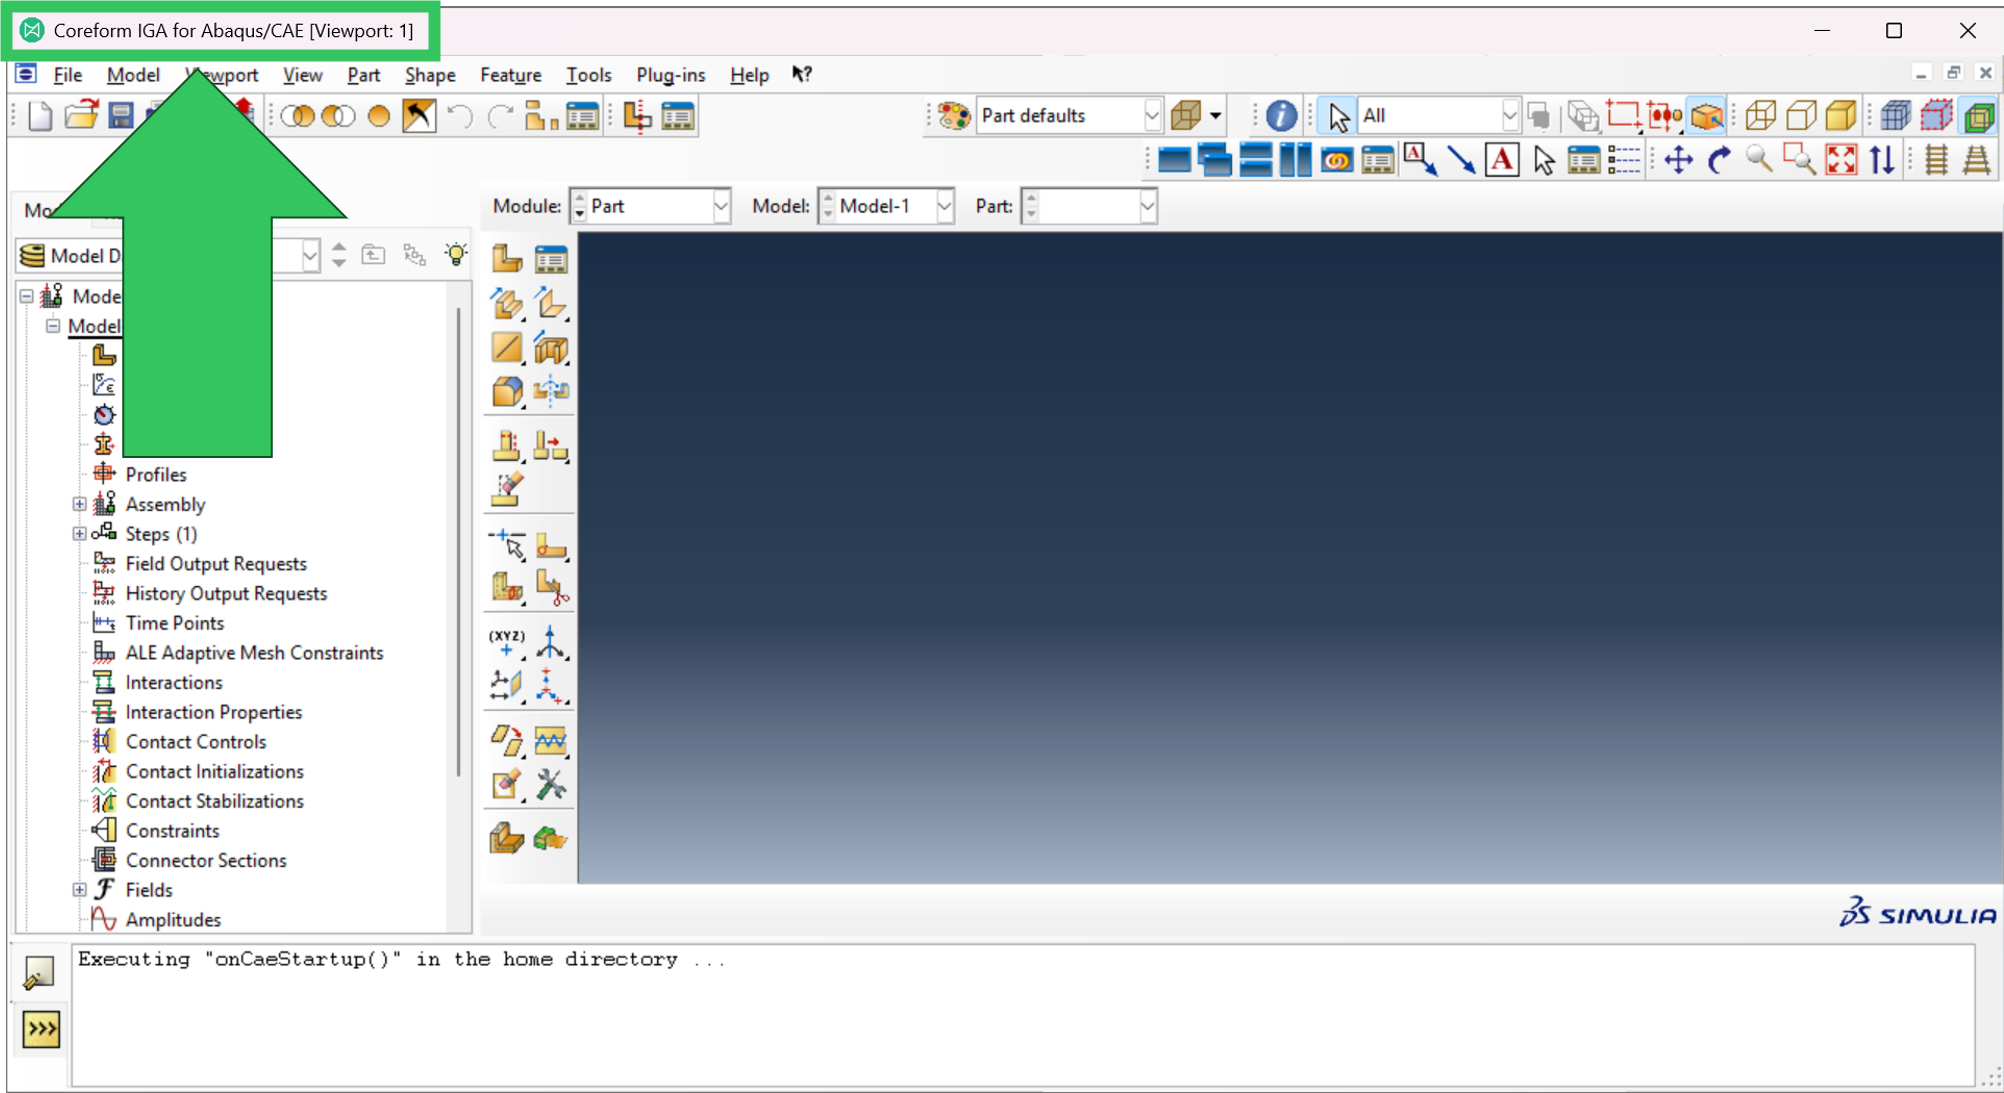2004x1093 pixels.
Task: Open the Part Manager from the toolbox
Action: tap(551, 260)
